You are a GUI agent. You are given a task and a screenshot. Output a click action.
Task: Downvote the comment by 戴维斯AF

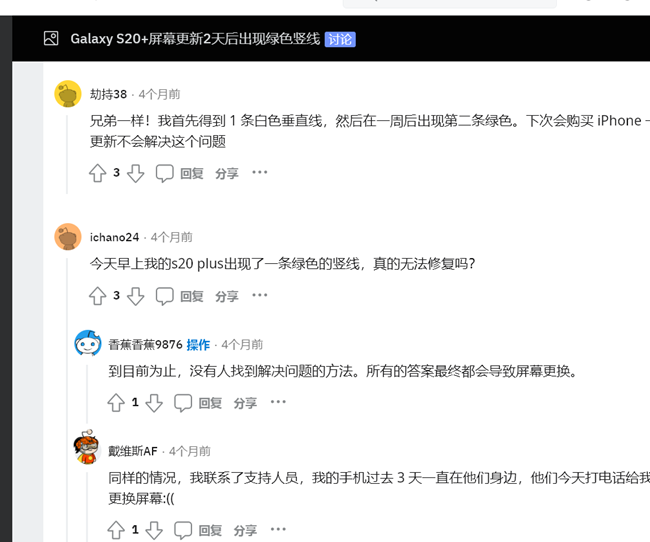(x=154, y=530)
